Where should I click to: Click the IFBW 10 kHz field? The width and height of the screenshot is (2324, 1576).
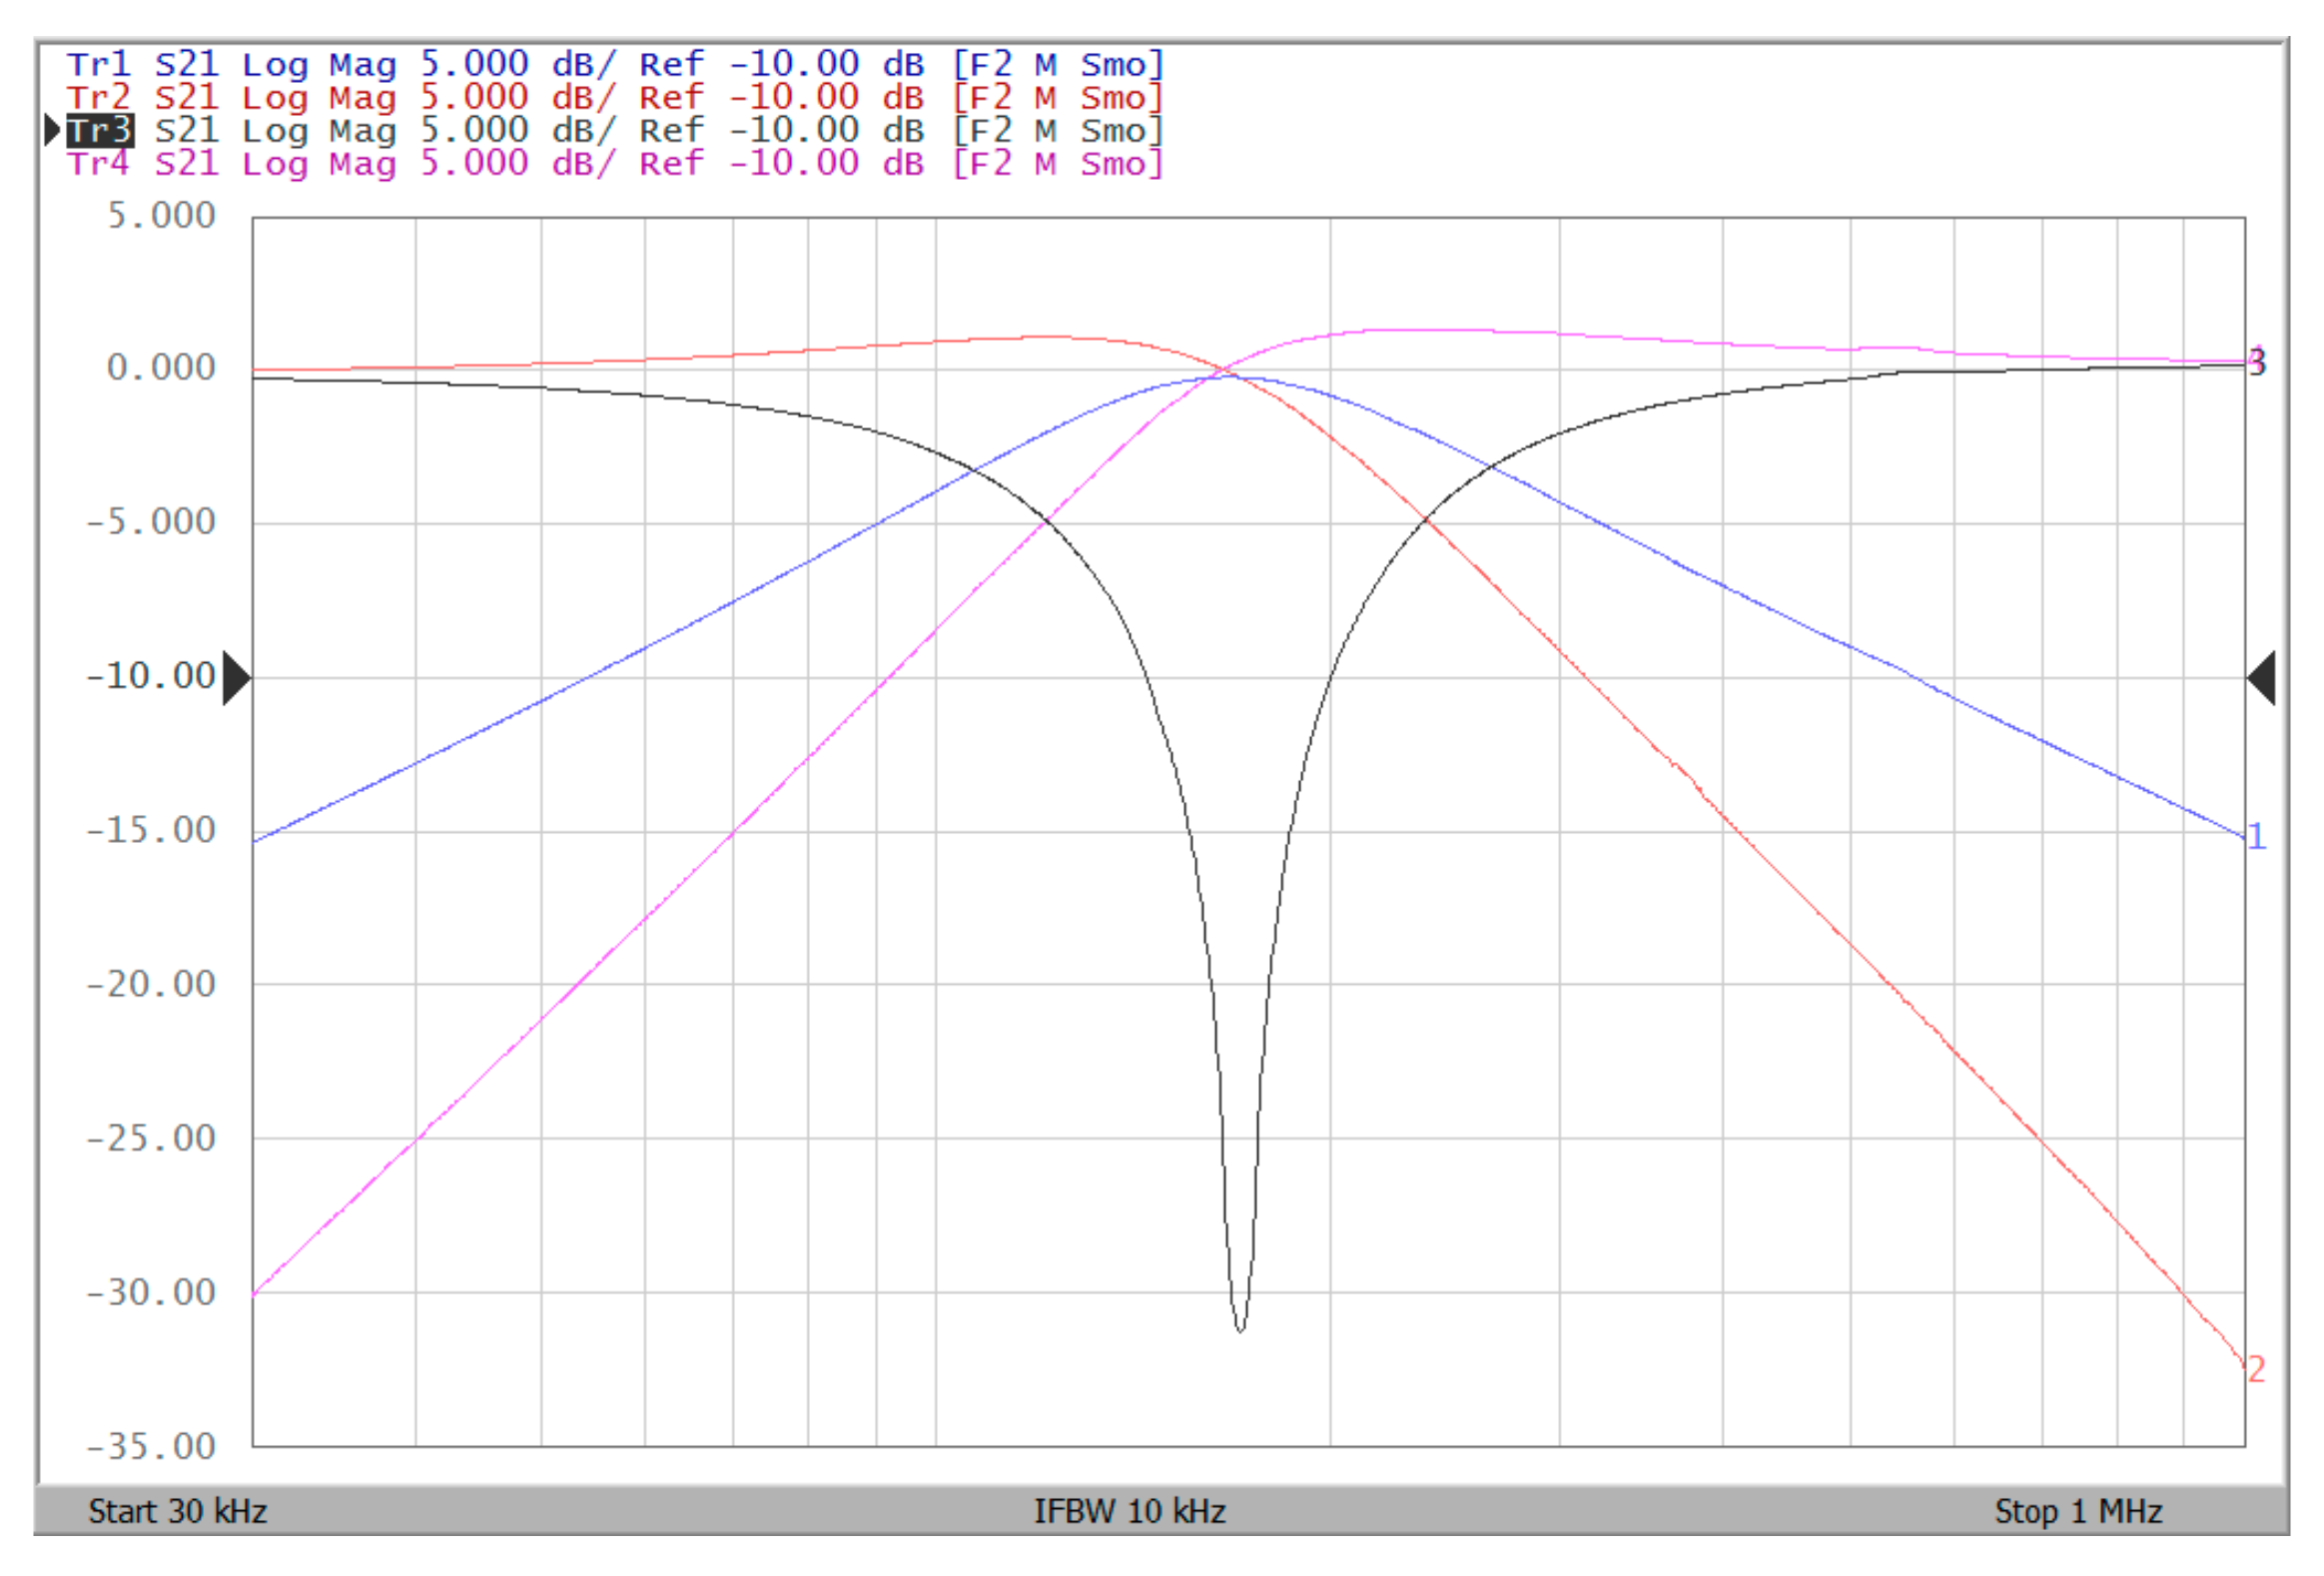pyautogui.click(x=1129, y=1511)
